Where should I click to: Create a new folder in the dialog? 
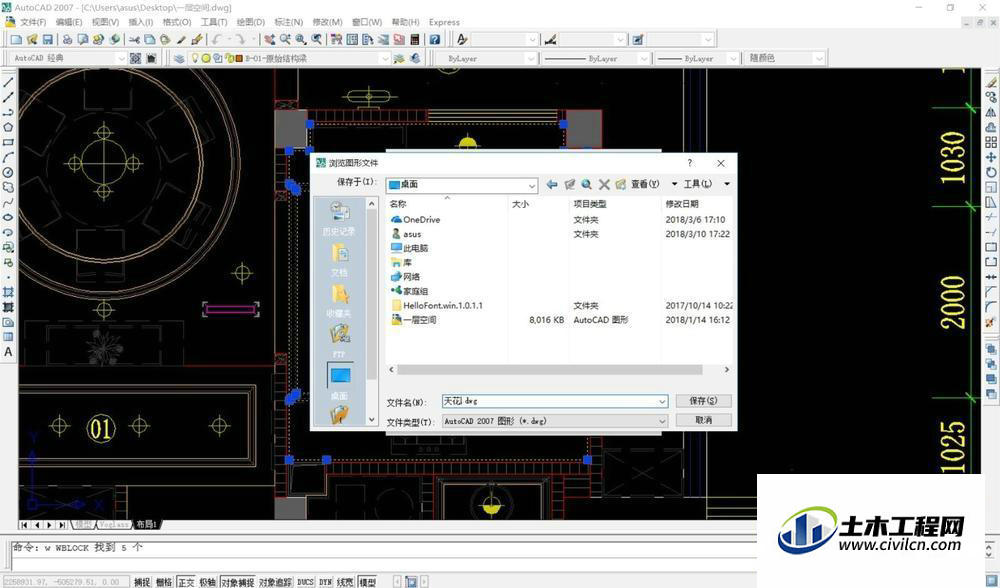(x=621, y=184)
